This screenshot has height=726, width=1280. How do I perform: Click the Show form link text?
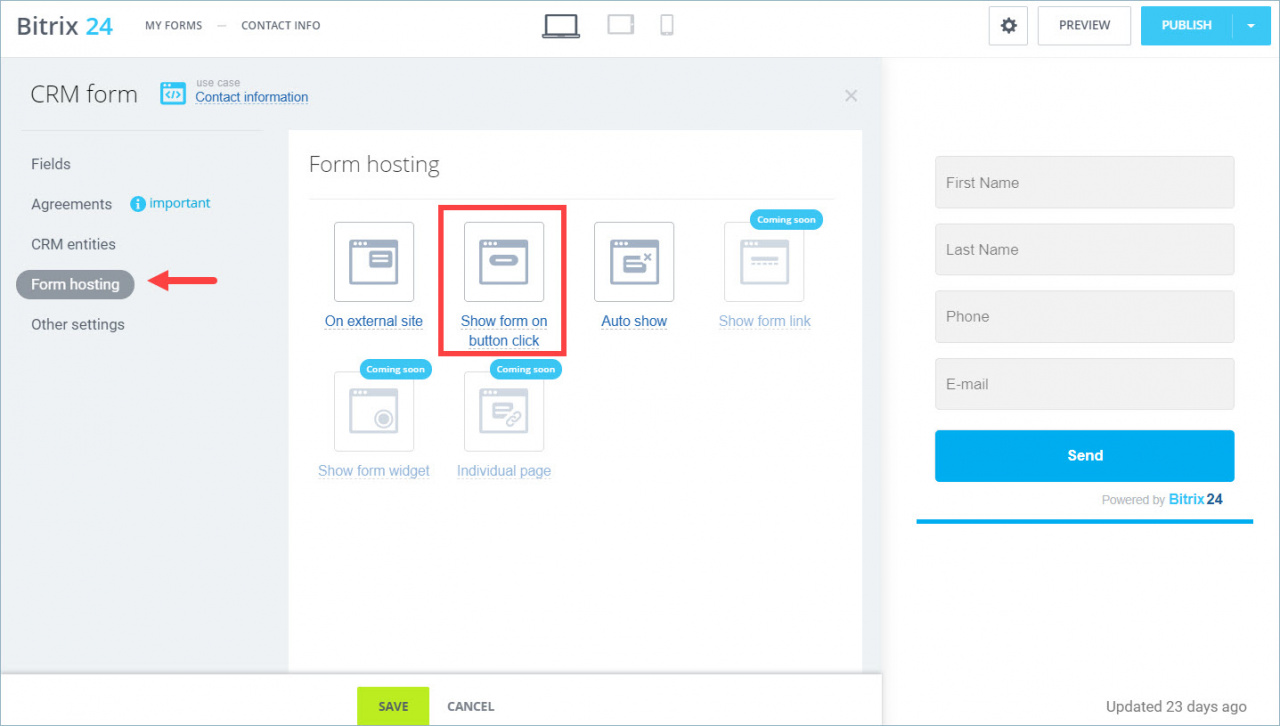[765, 321]
